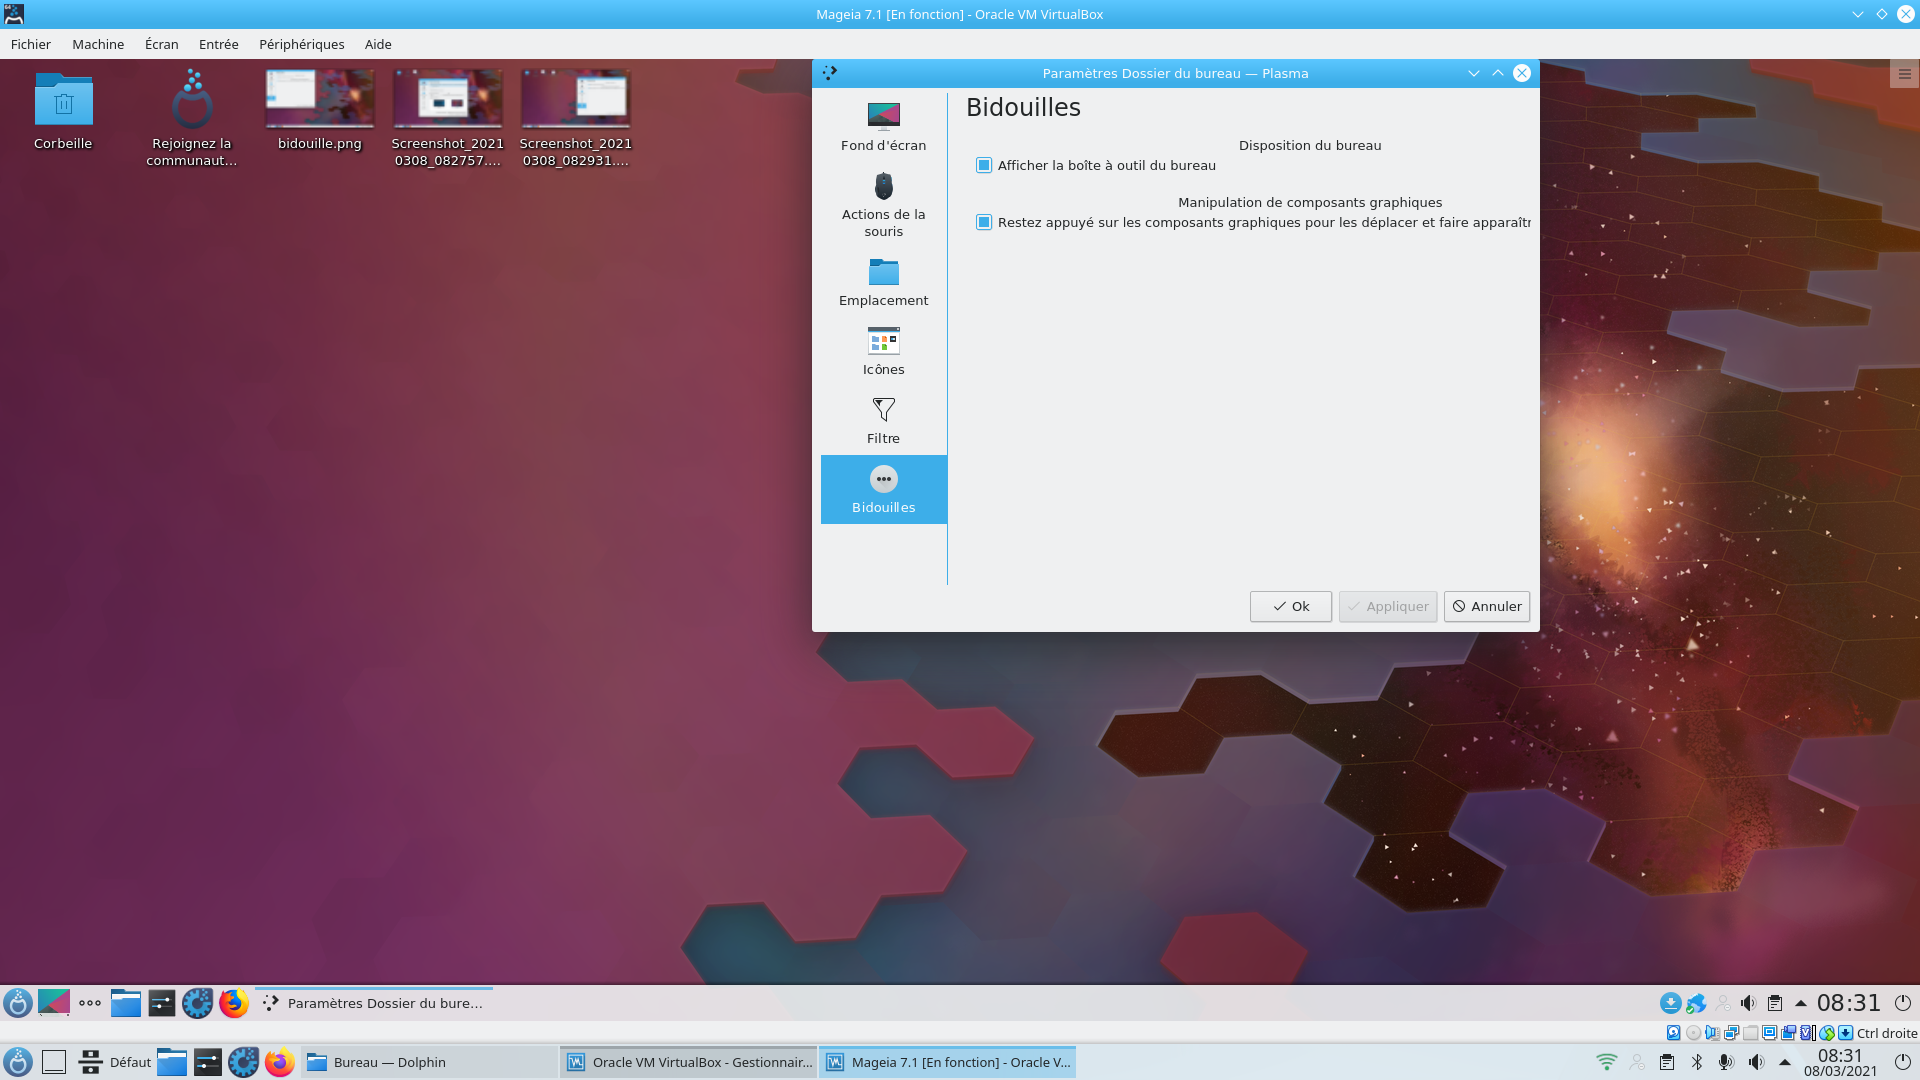
Task: Launch file manager from guest panel
Action: pos(126,1003)
